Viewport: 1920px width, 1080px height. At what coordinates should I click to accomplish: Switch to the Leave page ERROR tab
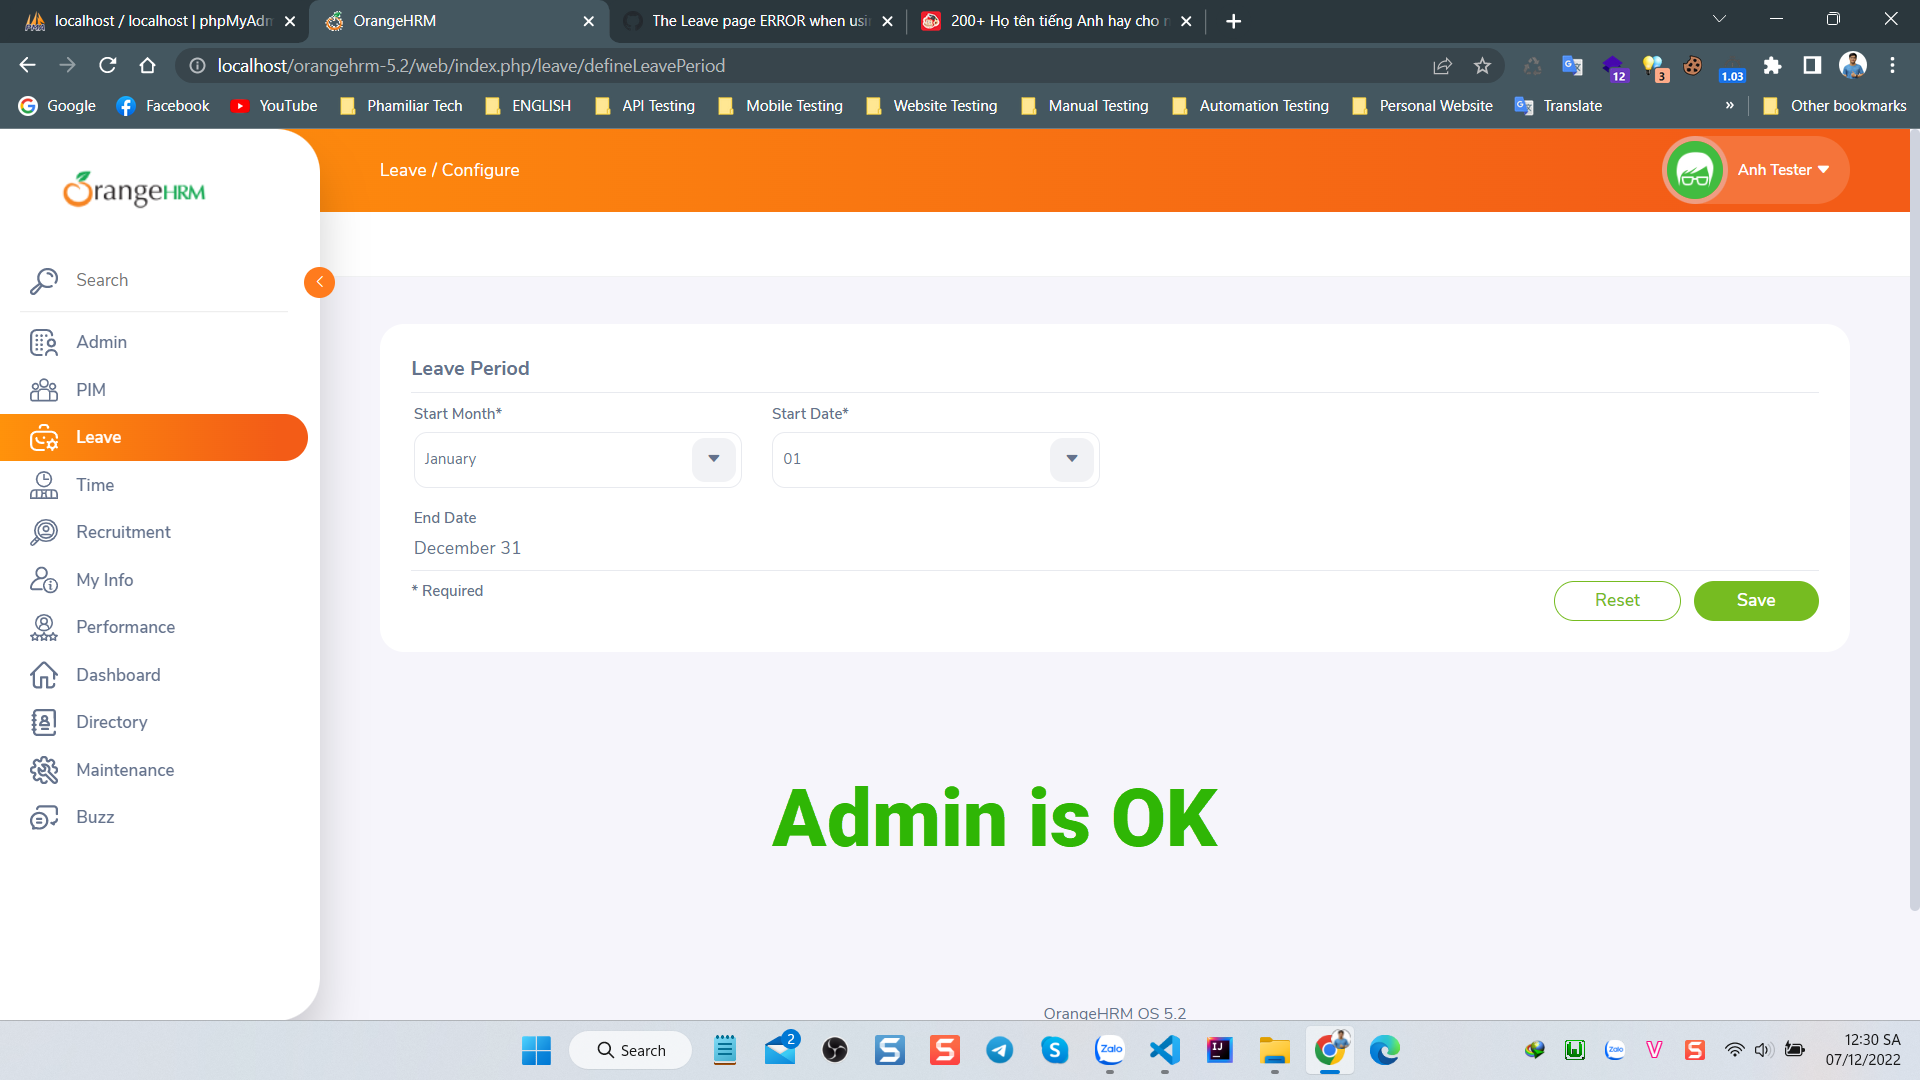tap(755, 20)
